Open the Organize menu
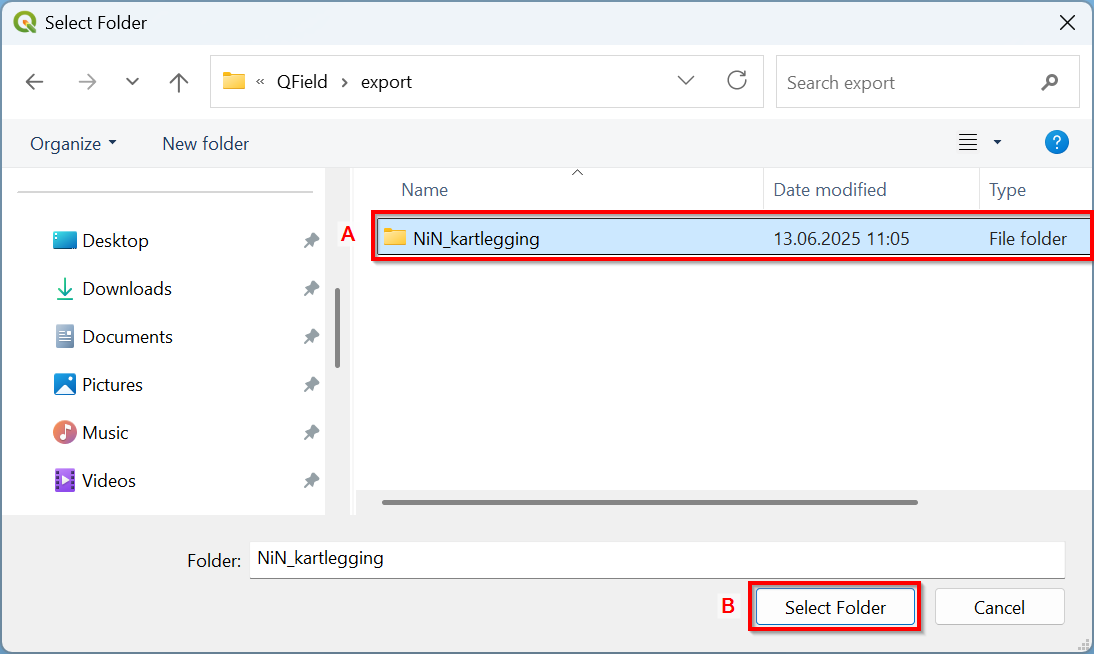The width and height of the screenshot is (1094, 654). [73, 143]
